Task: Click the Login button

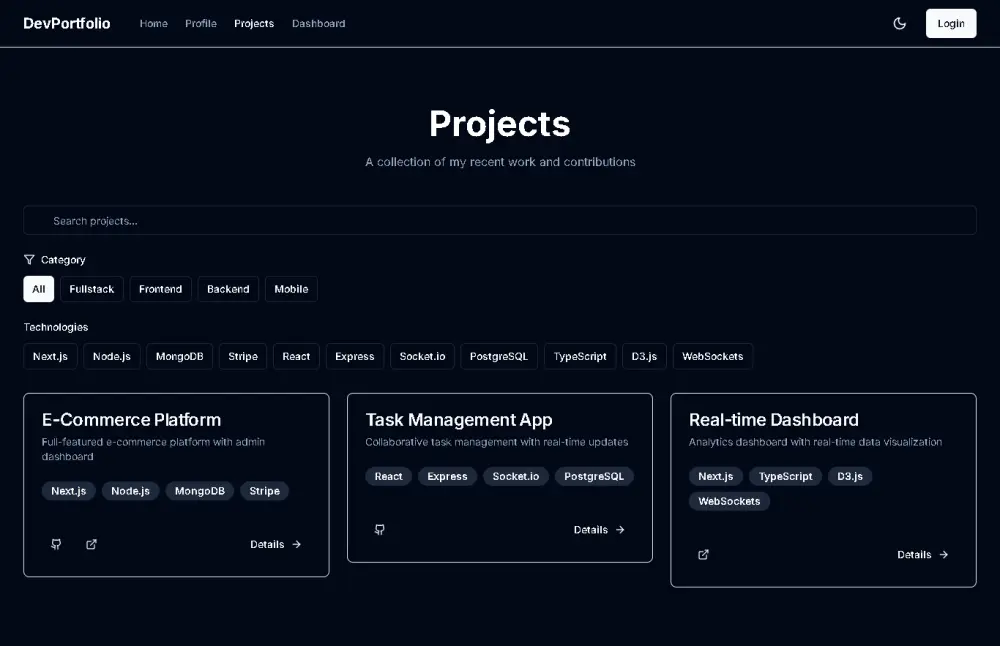Action: (950, 22)
